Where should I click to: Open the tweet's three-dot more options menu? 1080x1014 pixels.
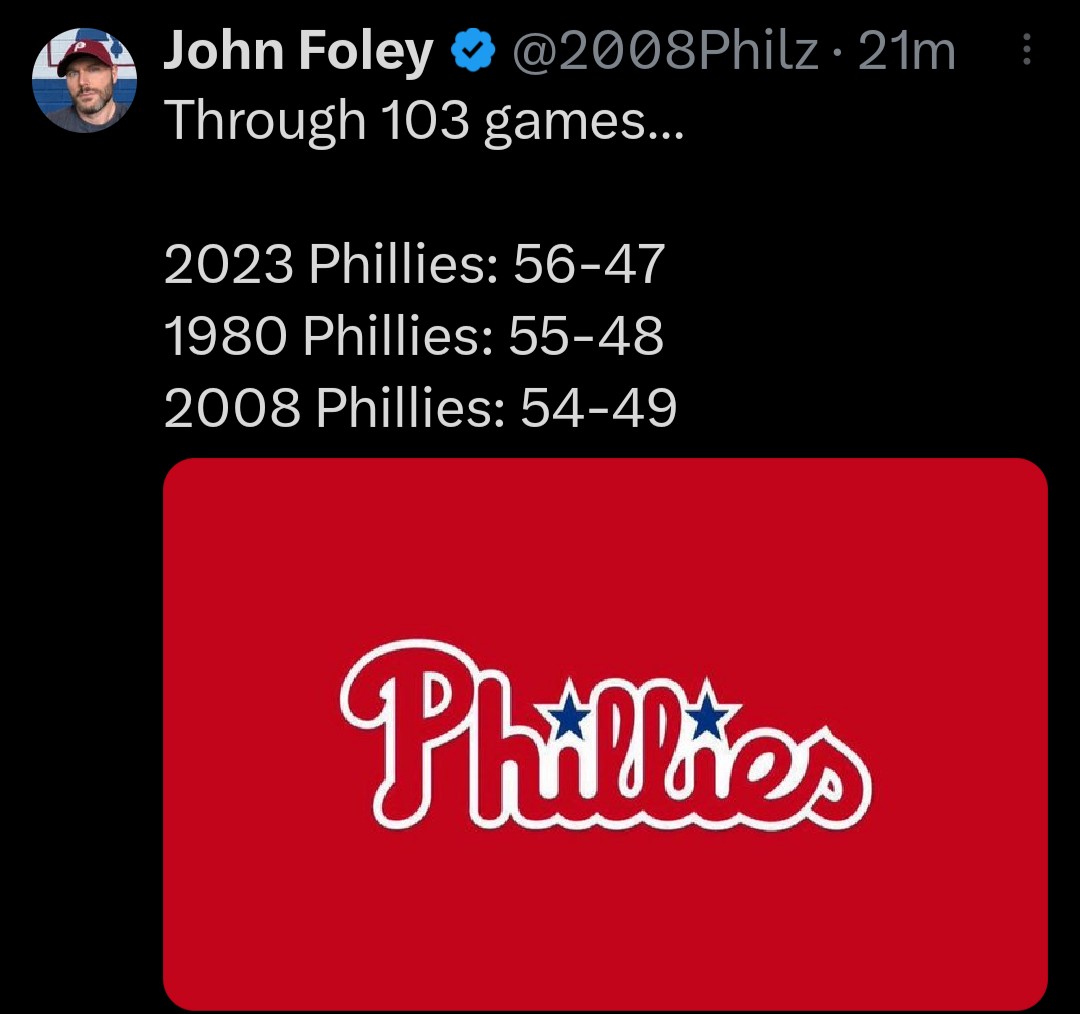pyautogui.click(x=1026, y=51)
